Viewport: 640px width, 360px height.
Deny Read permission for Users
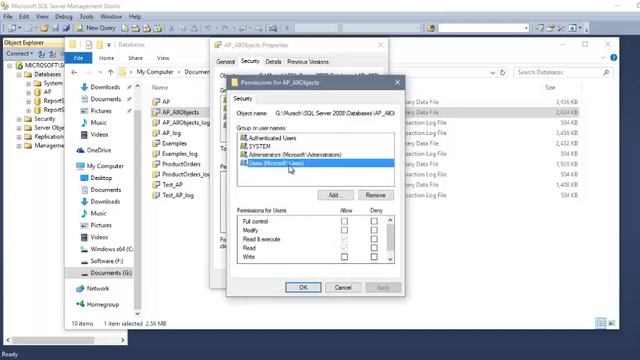[374, 248]
